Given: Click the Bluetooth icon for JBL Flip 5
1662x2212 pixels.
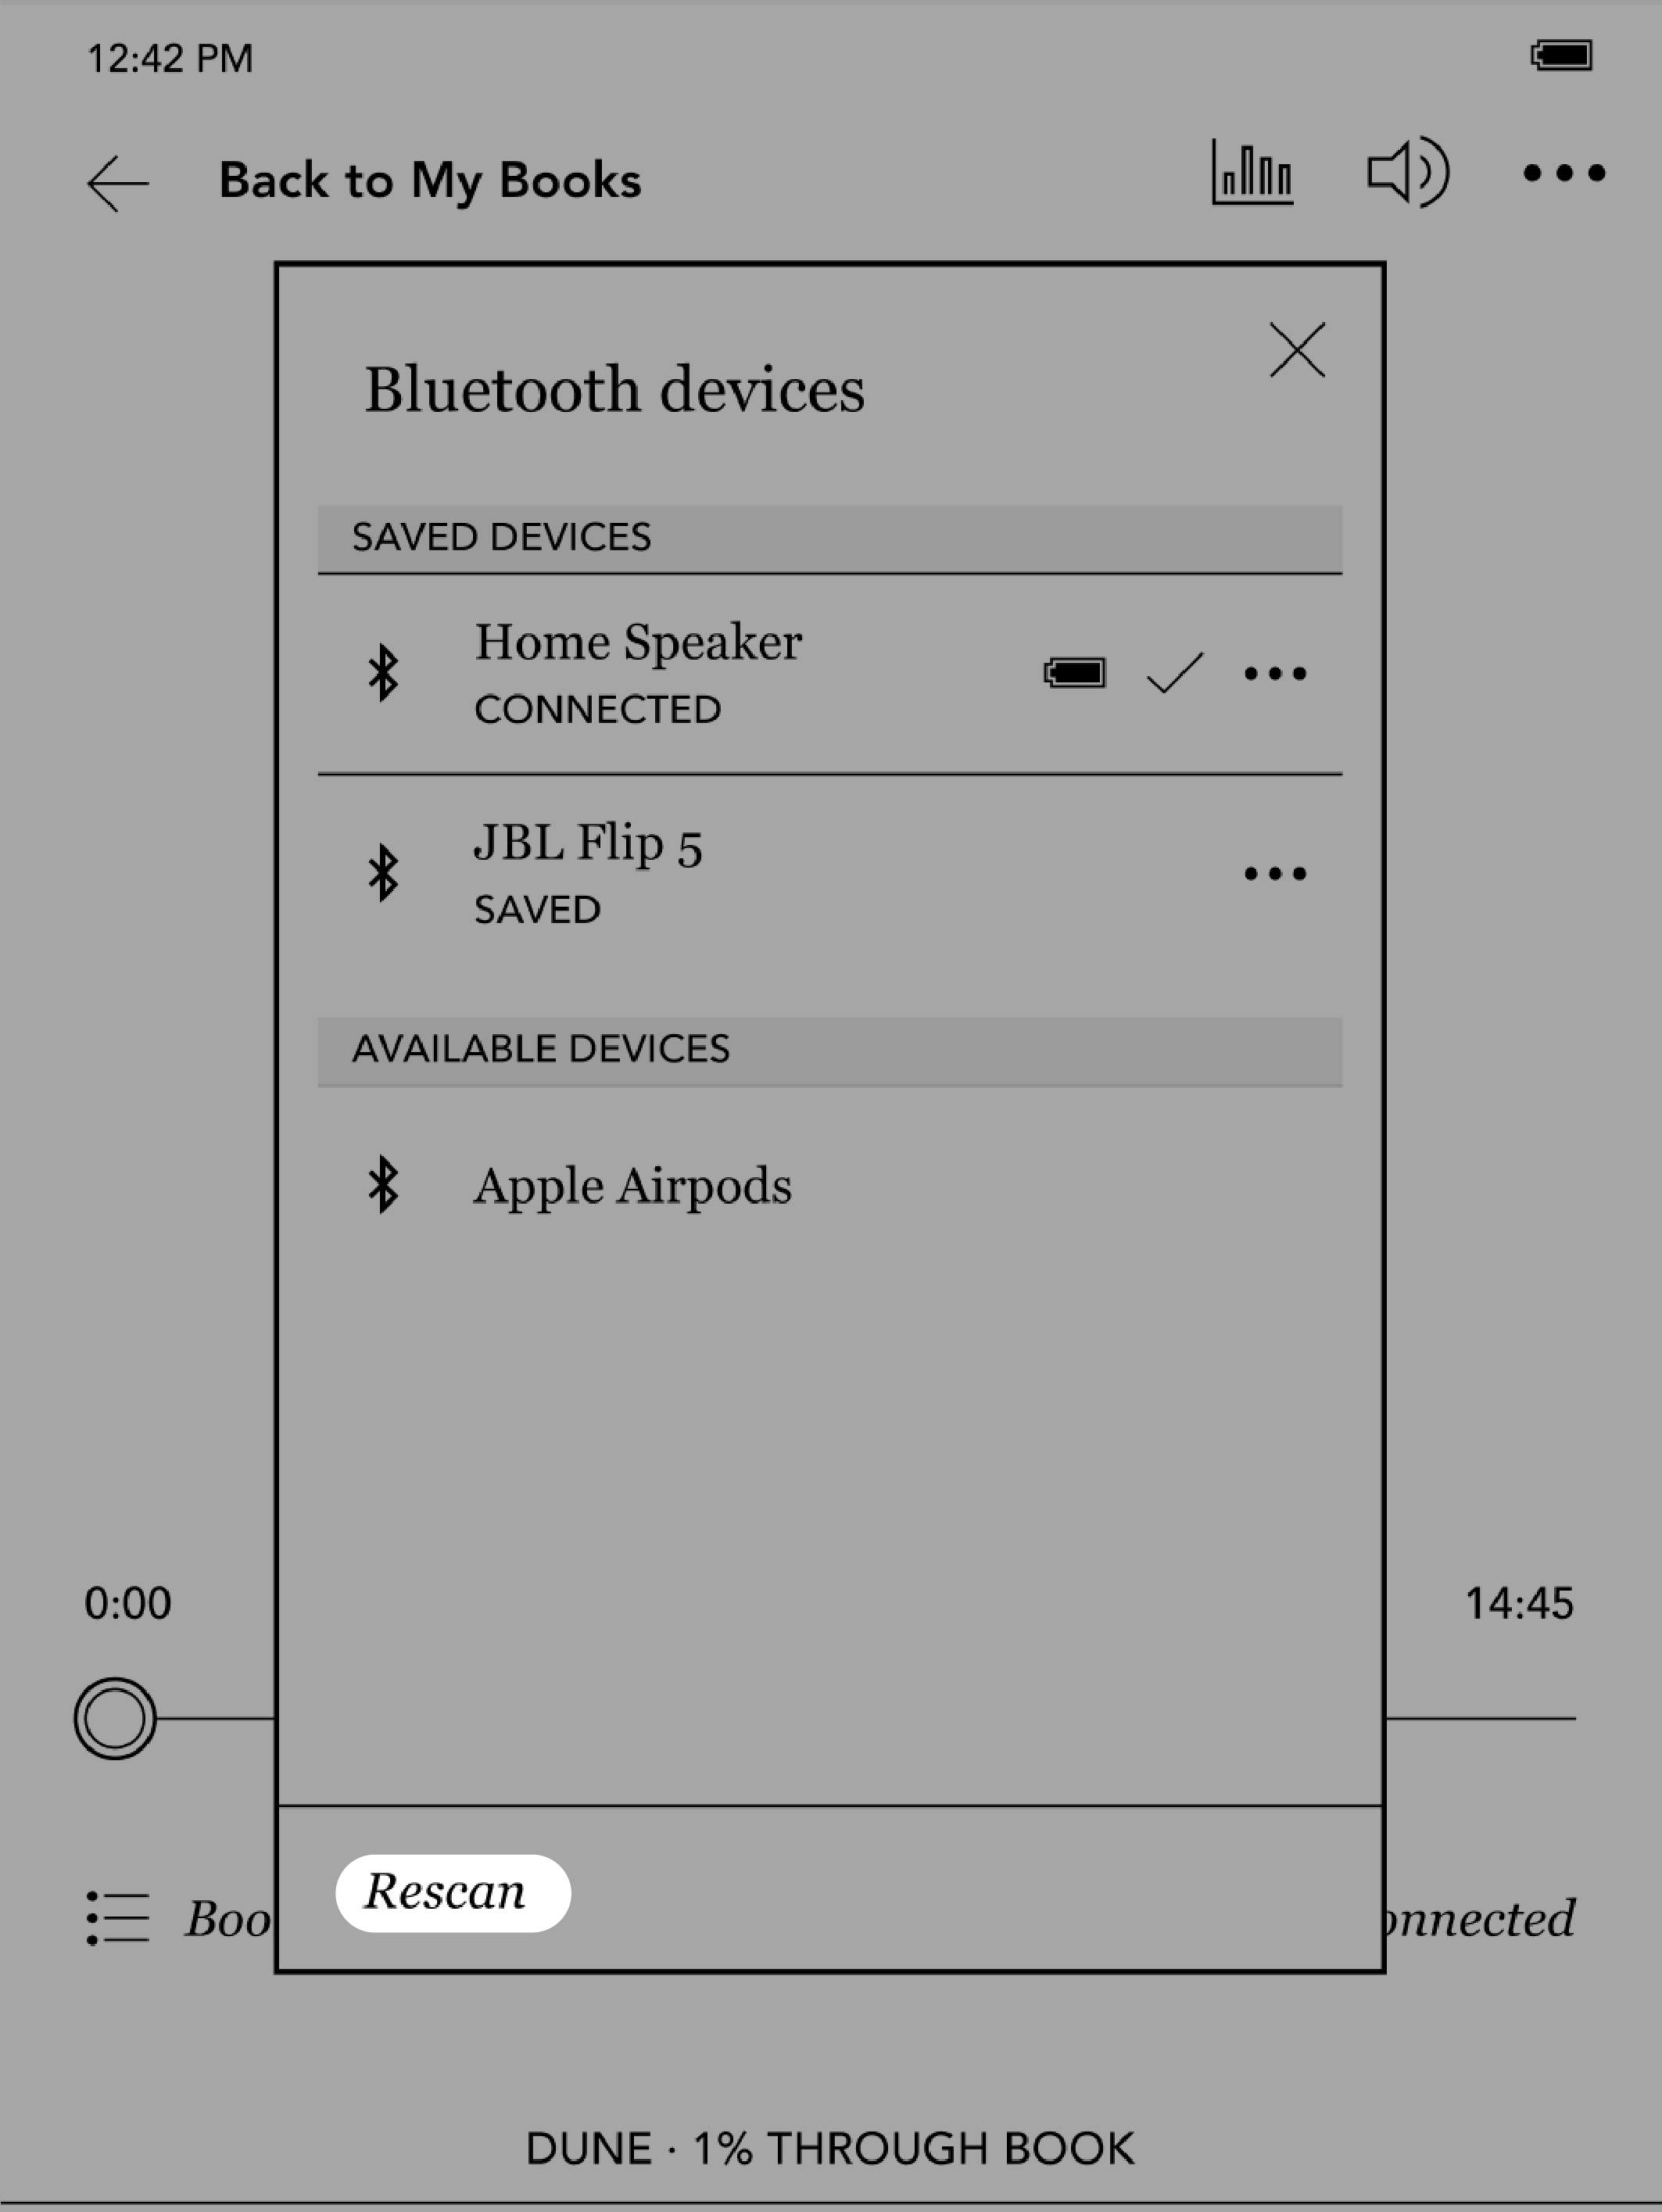Looking at the screenshot, I should coord(386,873).
